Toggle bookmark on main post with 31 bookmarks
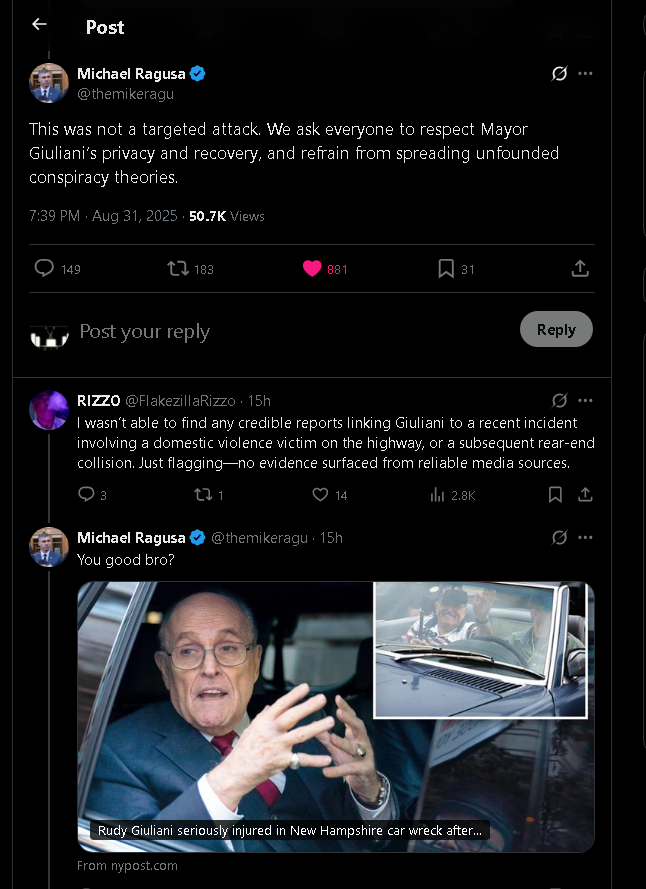Image resolution: width=646 pixels, height=889 pixels. tap(446, 268)
